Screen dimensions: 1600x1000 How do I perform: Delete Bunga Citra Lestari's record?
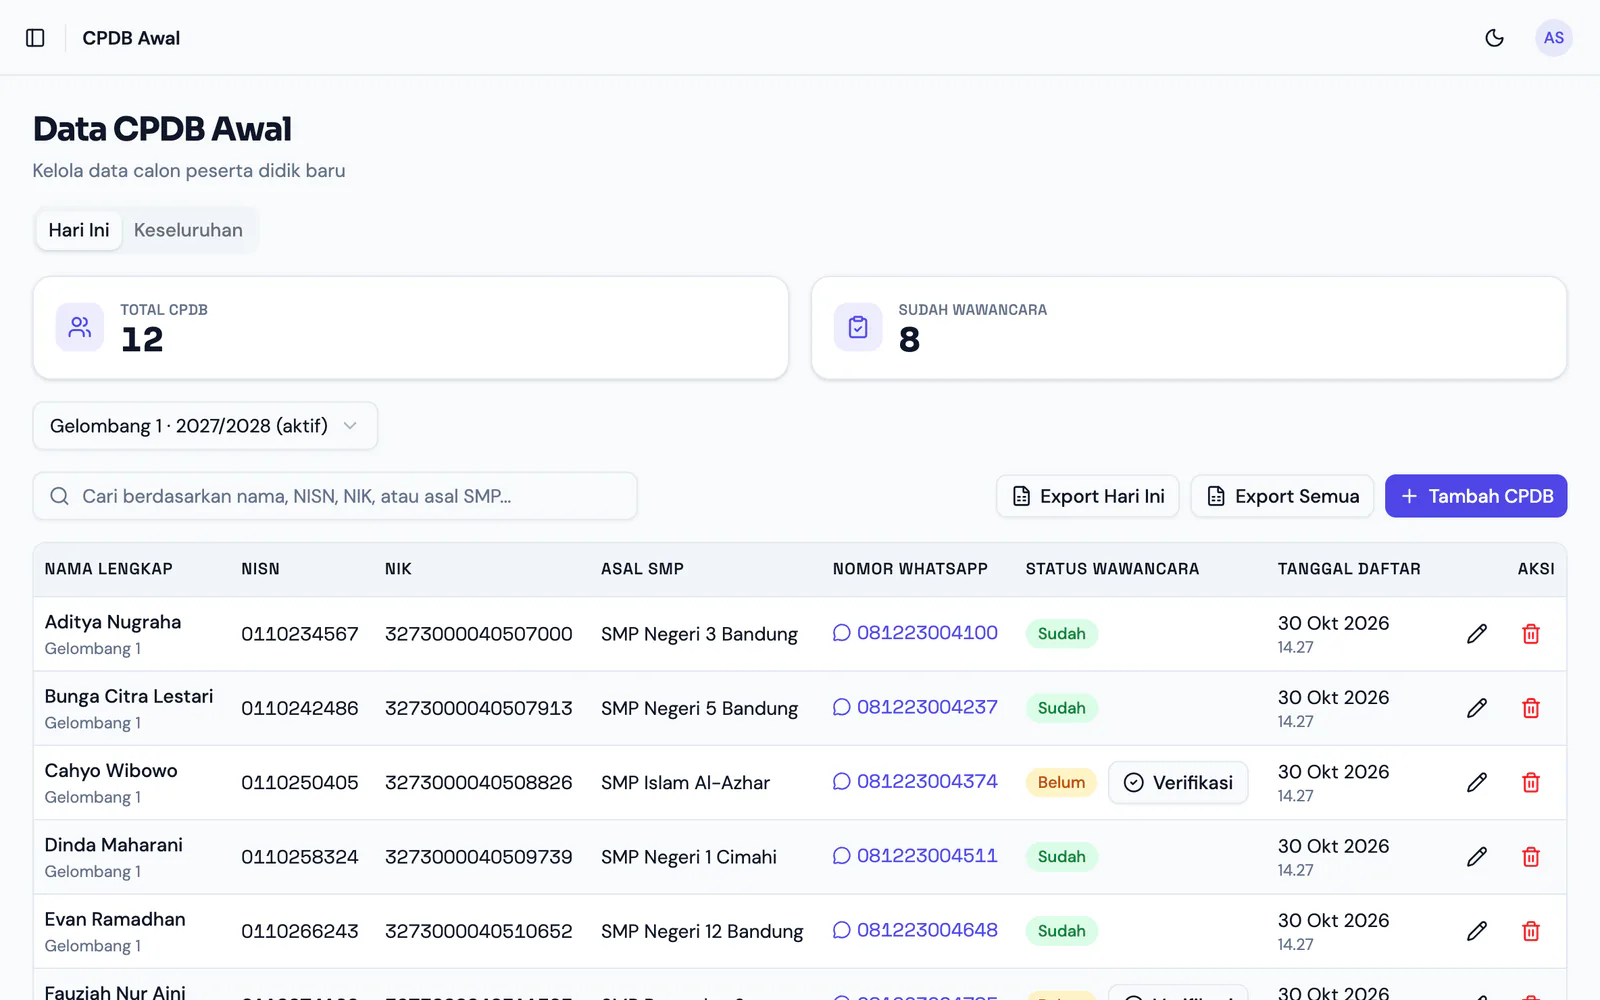point(1531,708)
